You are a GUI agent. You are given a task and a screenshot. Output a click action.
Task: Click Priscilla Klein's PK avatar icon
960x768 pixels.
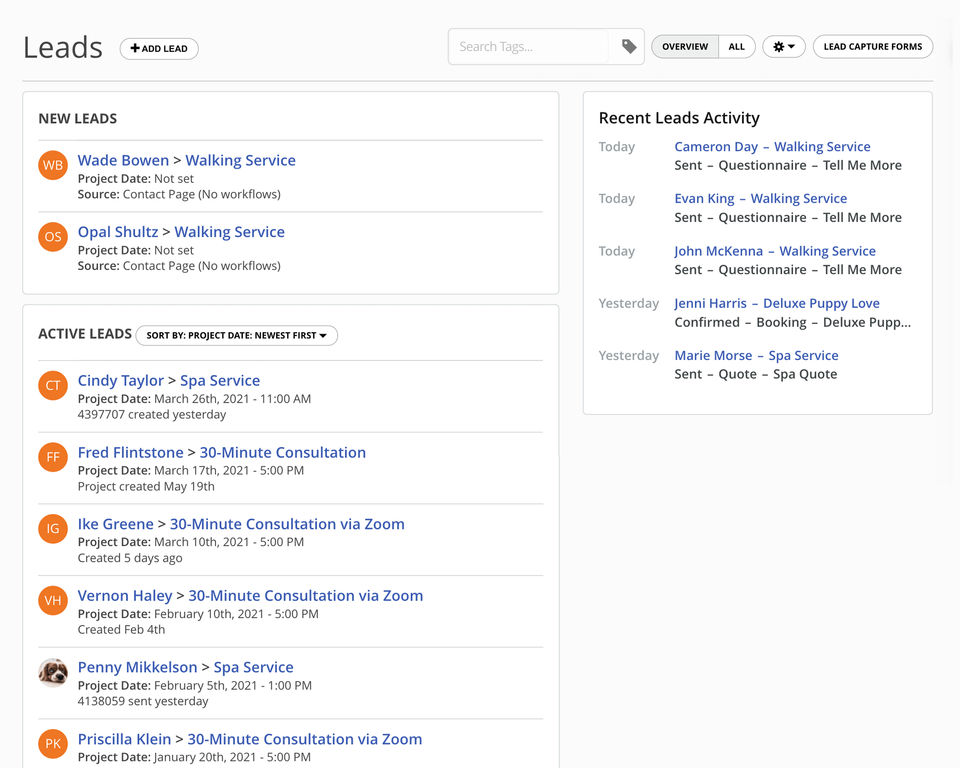coord(53,744)
